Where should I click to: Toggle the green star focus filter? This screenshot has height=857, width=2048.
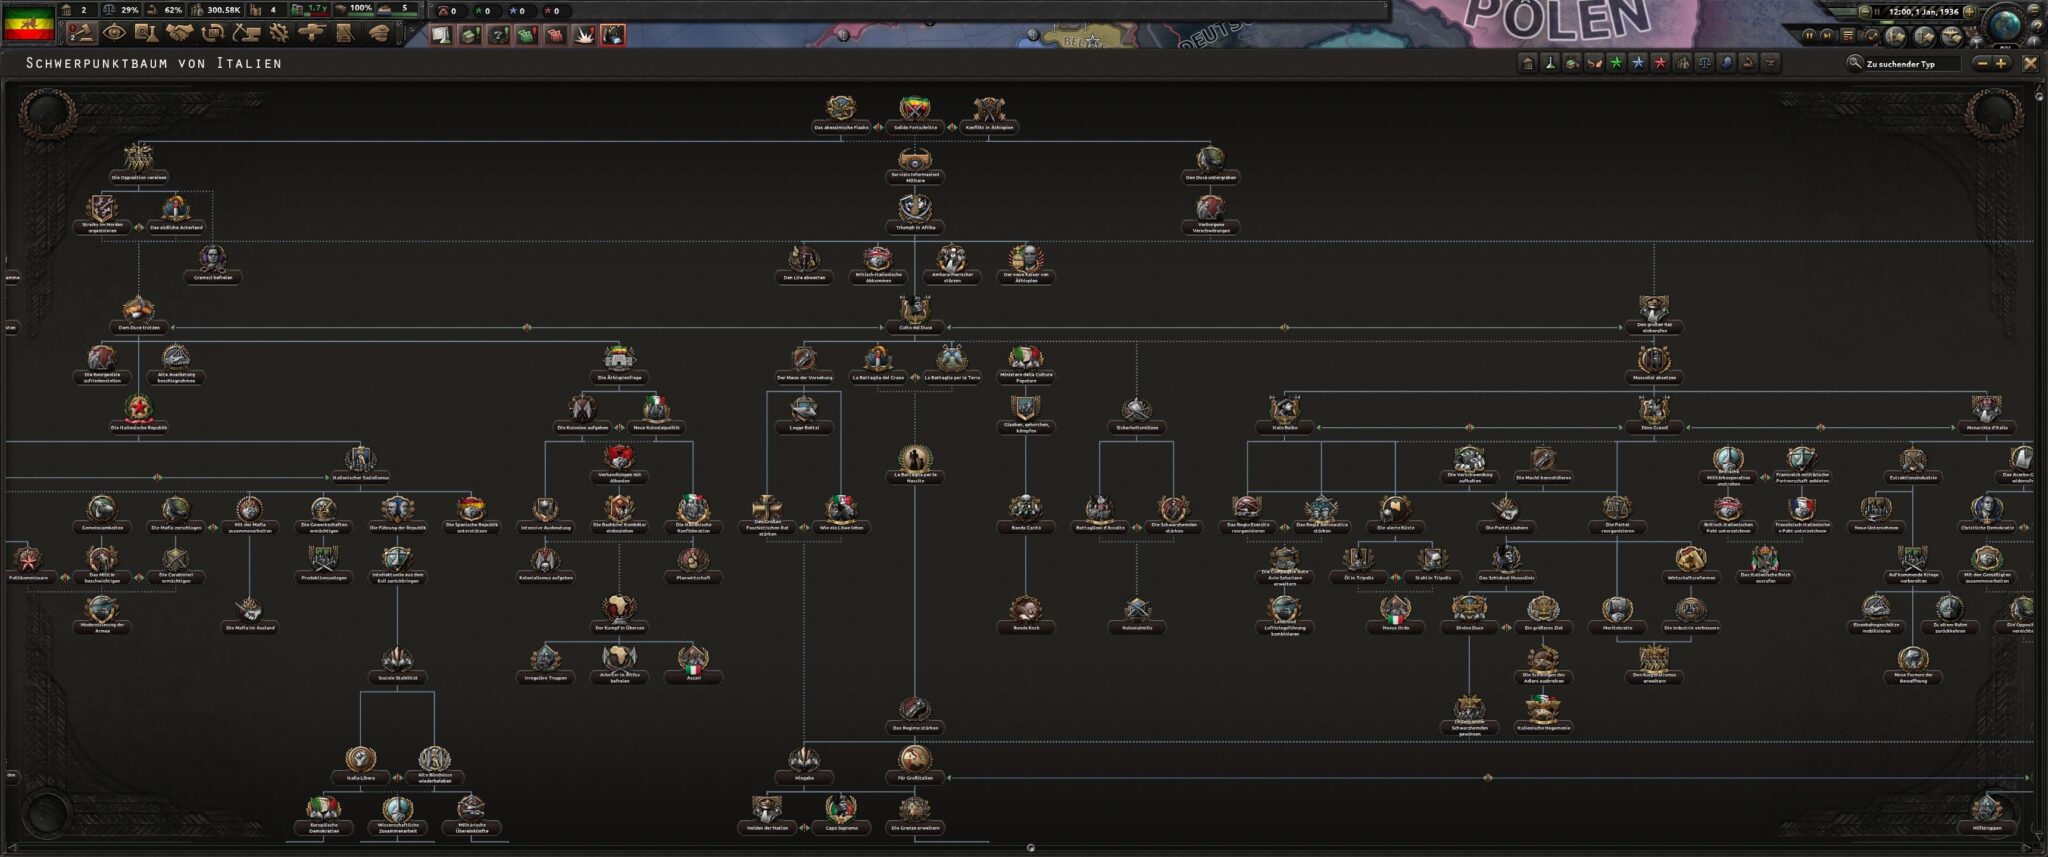(1616, 63)
